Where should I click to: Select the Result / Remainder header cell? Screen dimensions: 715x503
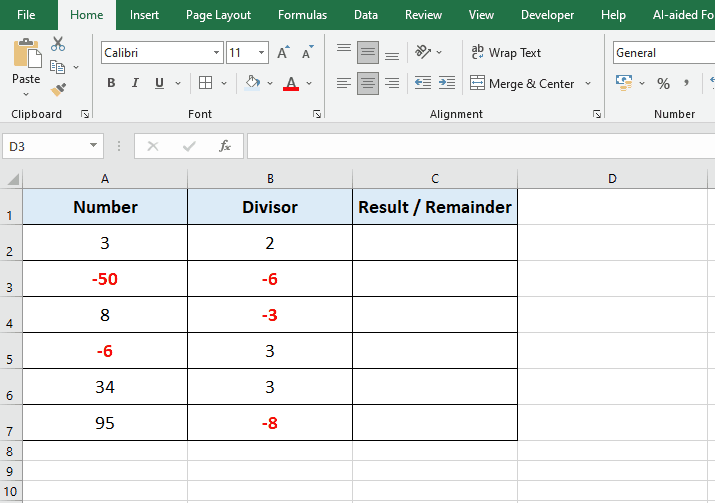pyautogui.click(x=435, y=207)
